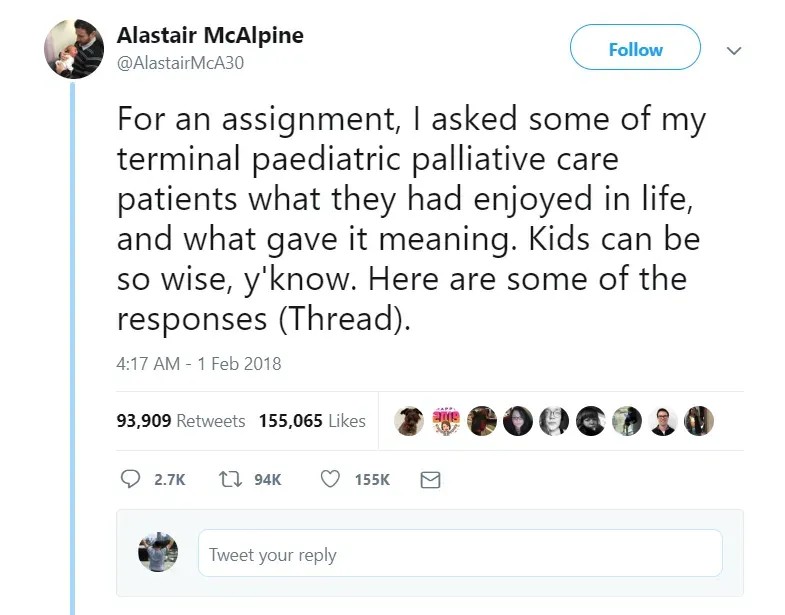Click the Tweet your reply field
Image resolution: width=785 pixels, height=615 pixels.
460,554
